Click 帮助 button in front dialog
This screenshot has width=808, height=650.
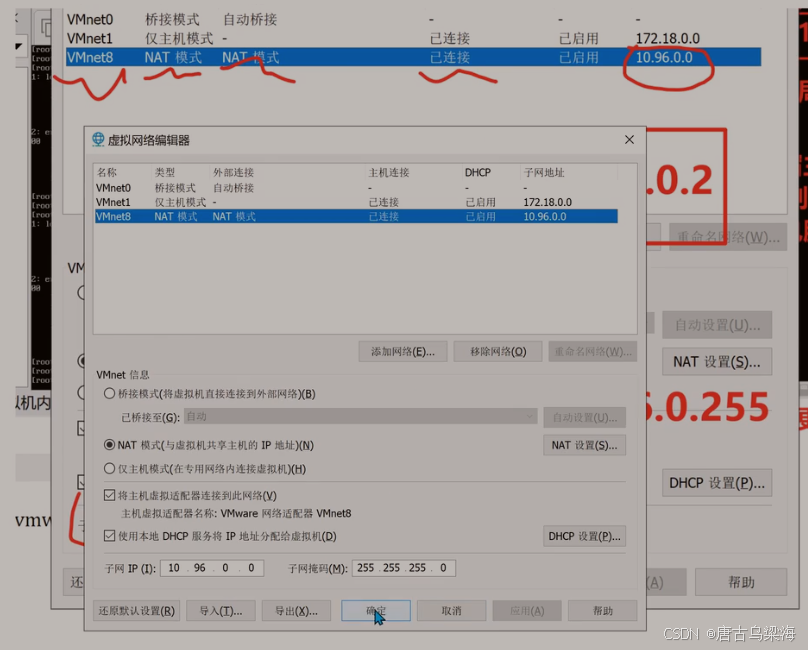tap(602, 611)
